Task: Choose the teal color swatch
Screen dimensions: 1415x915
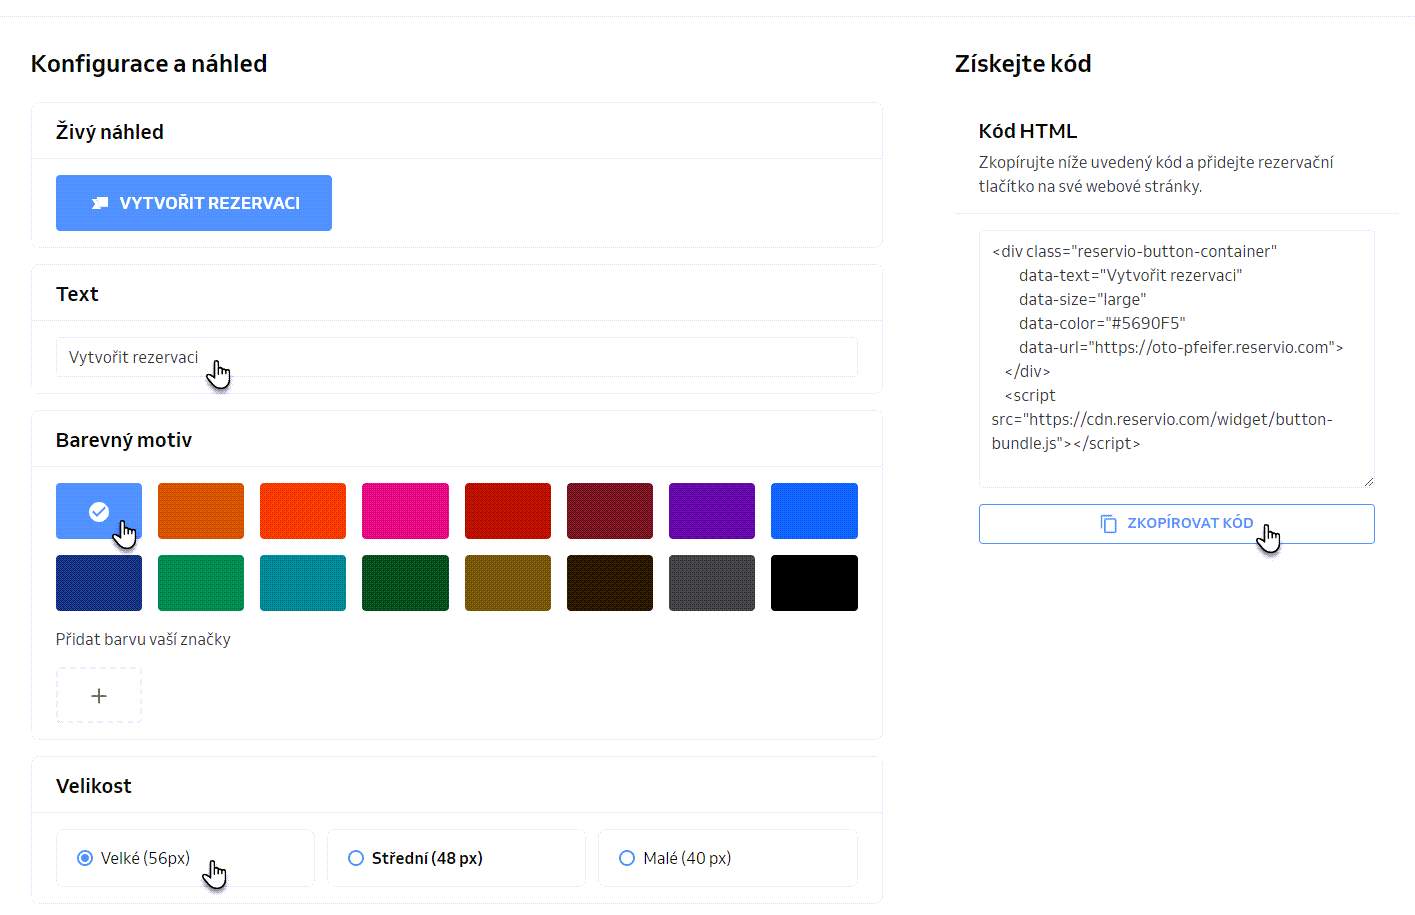Action: pos(303,583)
